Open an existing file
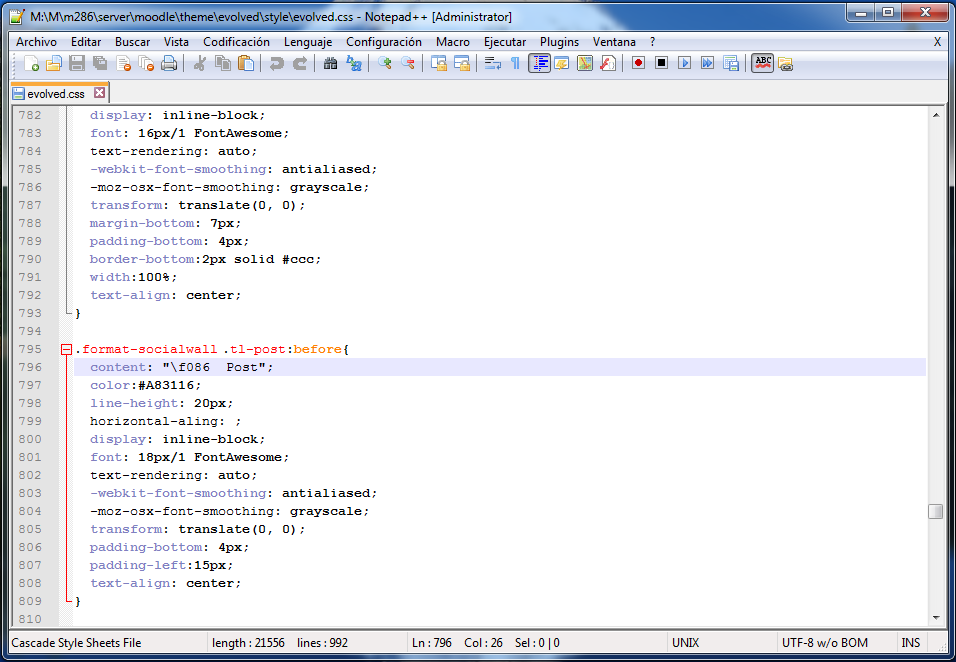 [54, 63]
